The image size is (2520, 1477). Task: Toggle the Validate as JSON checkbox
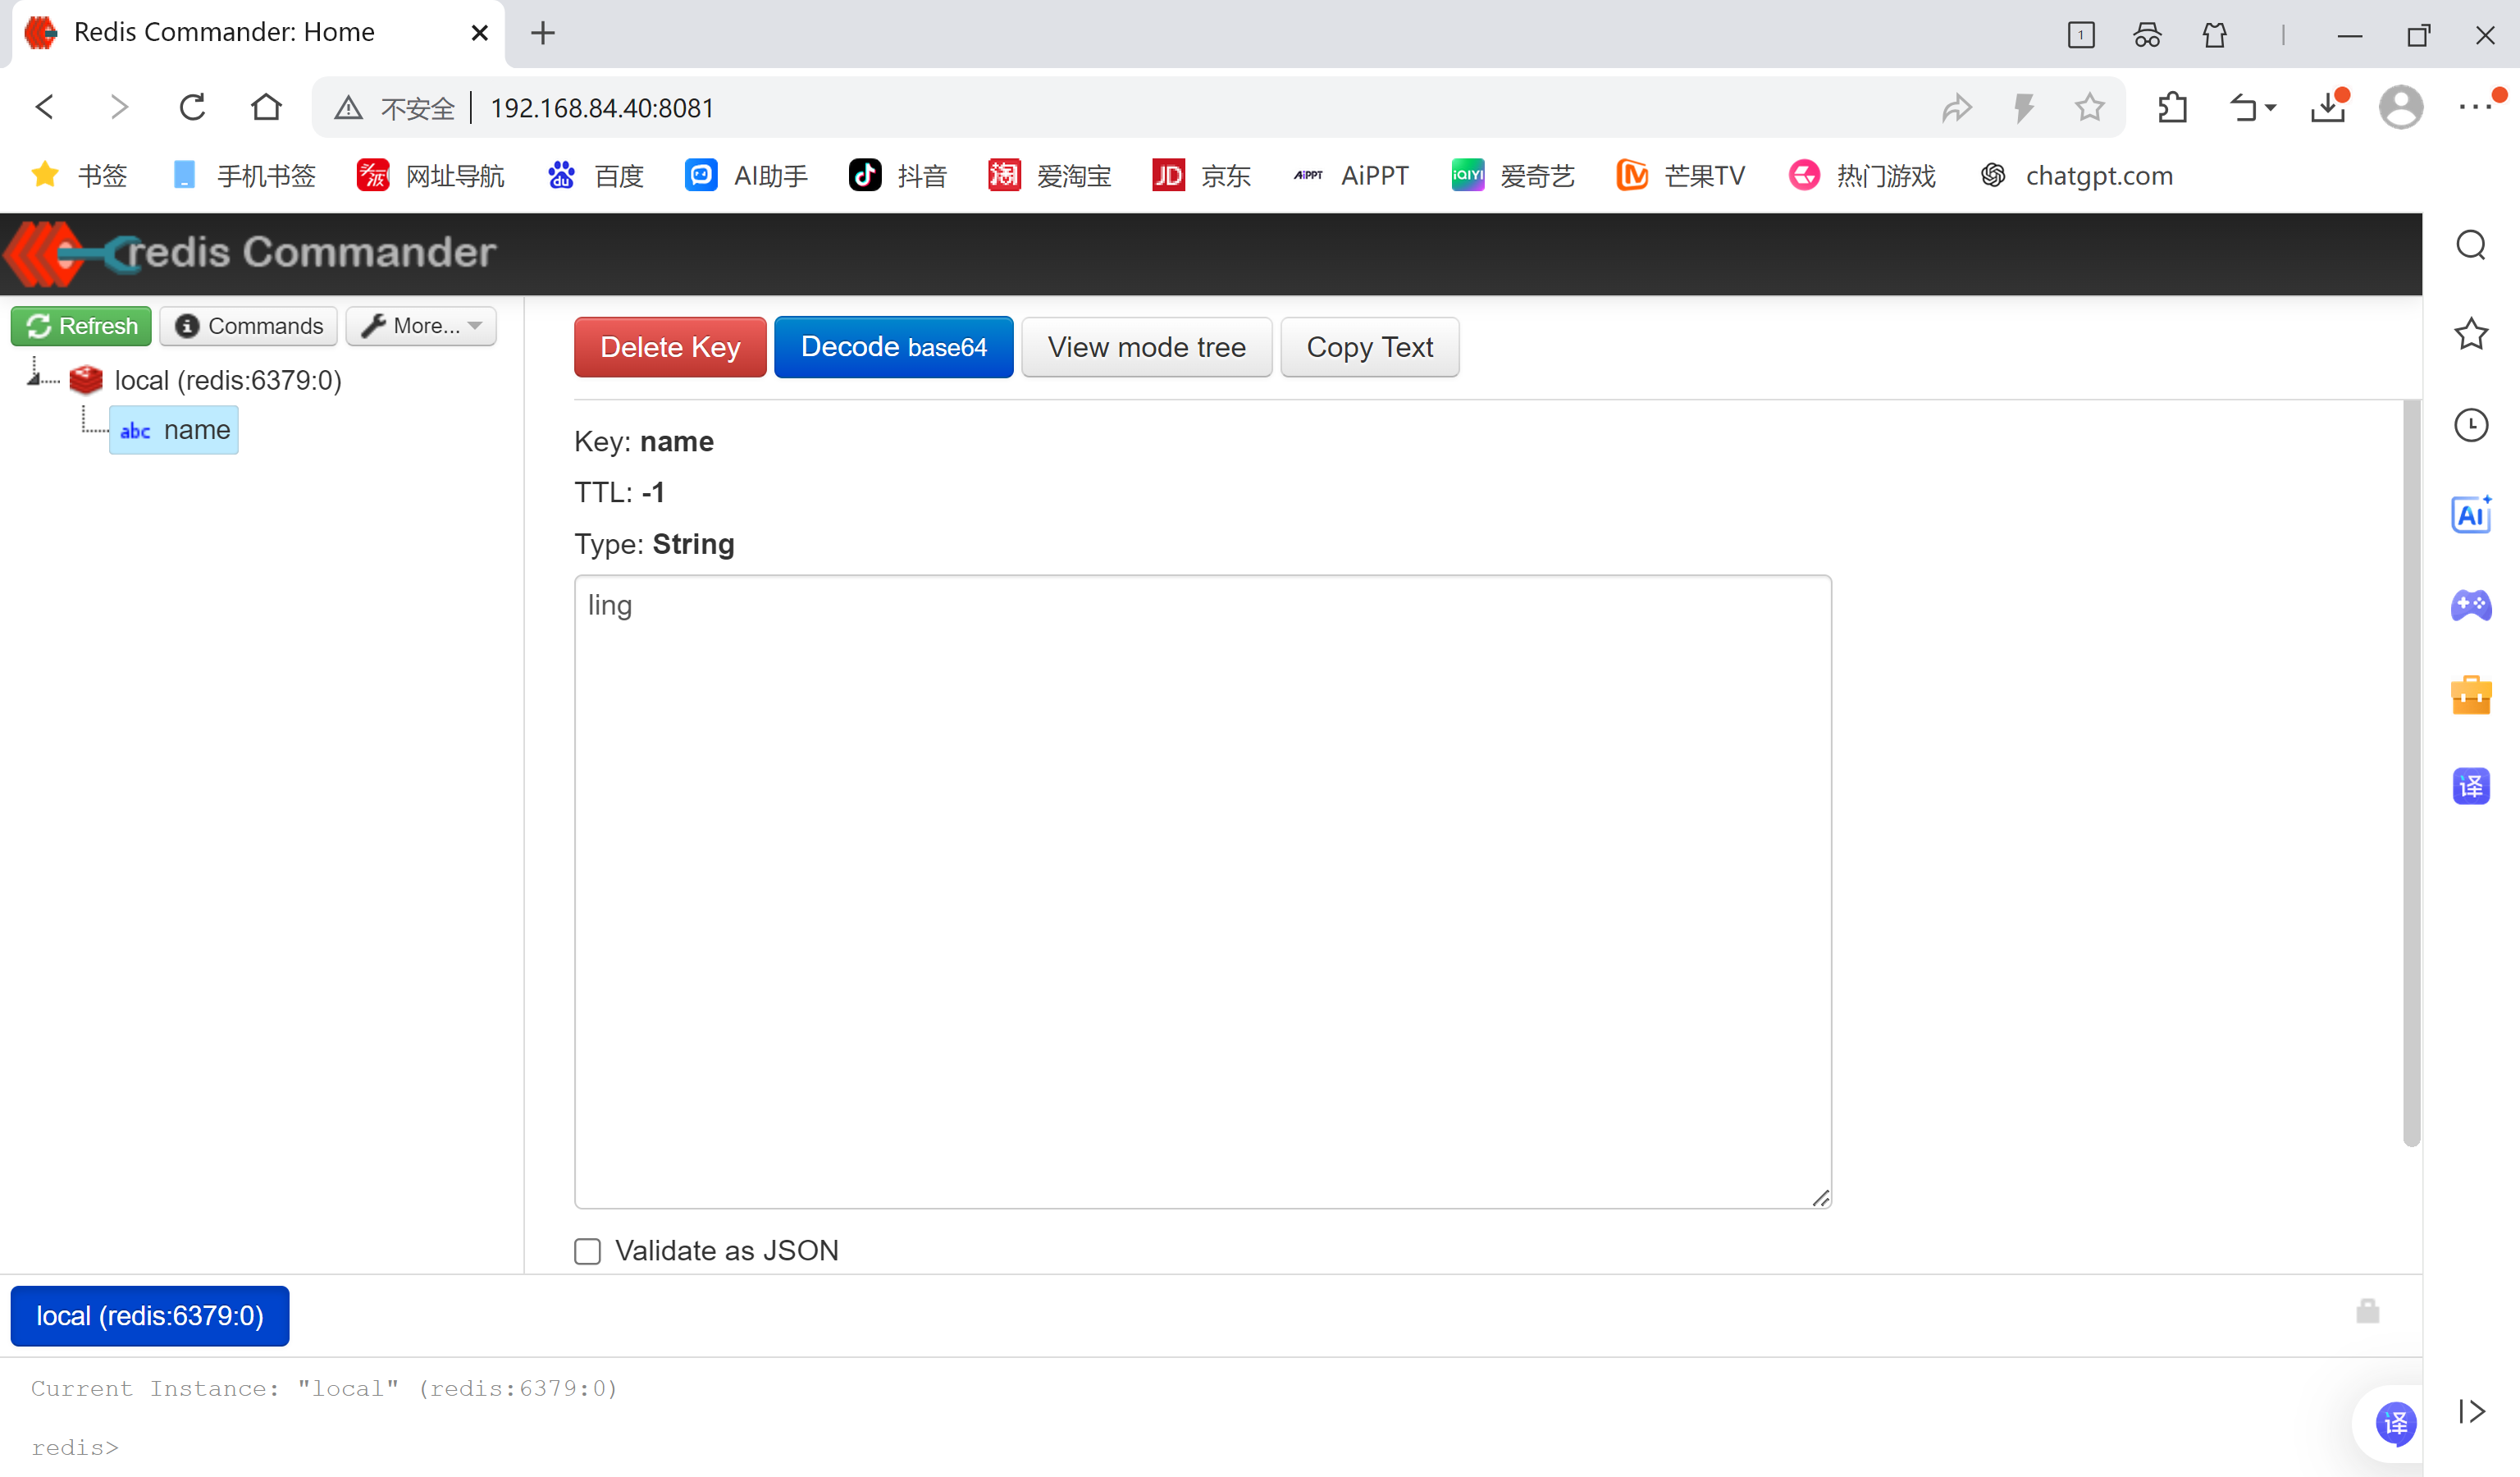coord(587,1251)
